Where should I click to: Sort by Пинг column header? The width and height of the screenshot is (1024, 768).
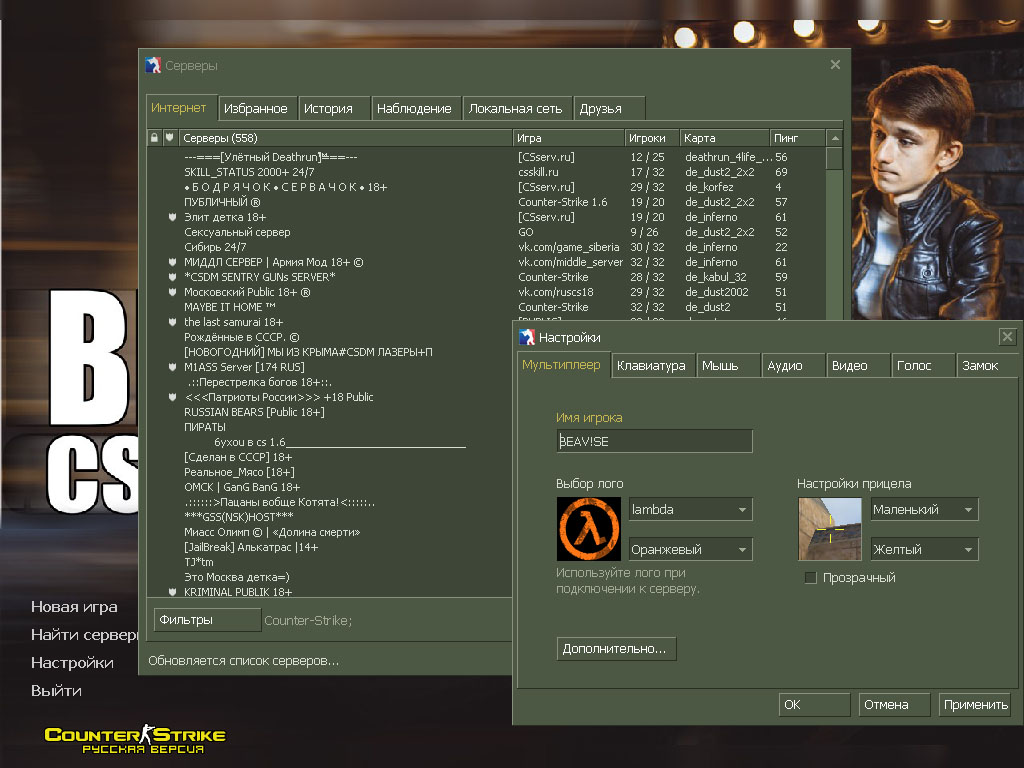pos(797,138)
